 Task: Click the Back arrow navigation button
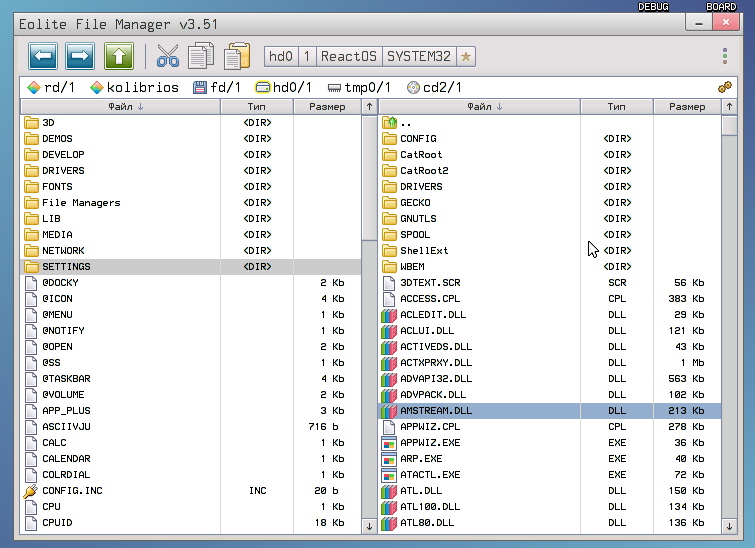coord(46,56)
